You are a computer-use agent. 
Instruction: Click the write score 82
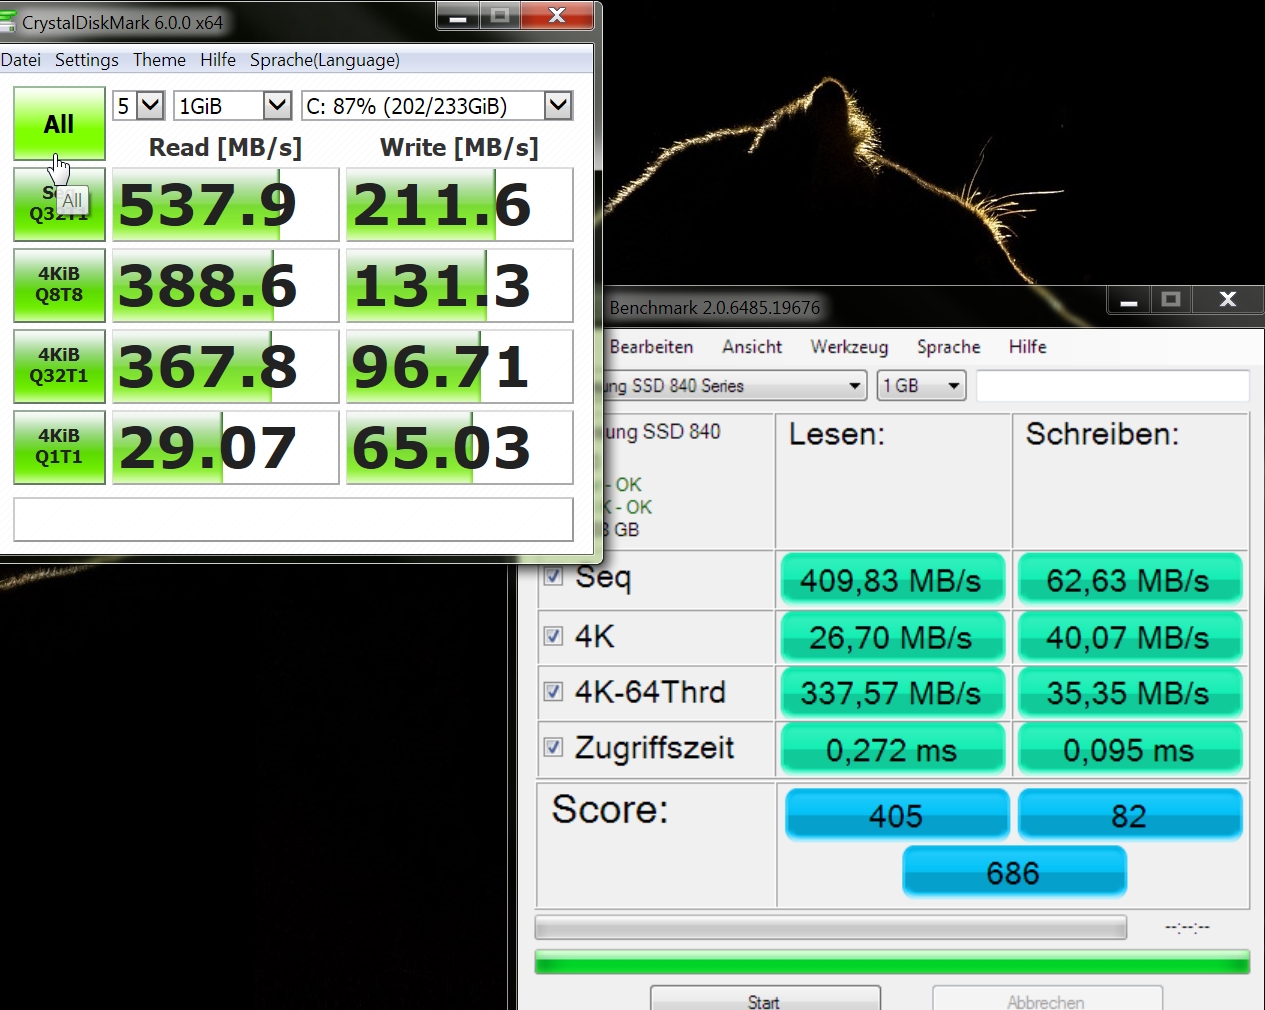1129,815
